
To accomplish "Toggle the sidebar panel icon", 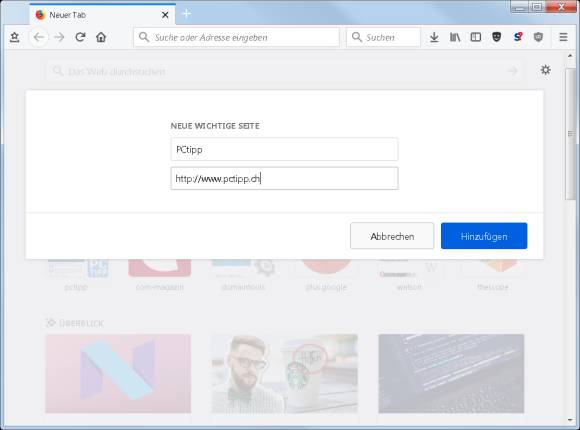I will pyautogui.click(x=476, y=37).
